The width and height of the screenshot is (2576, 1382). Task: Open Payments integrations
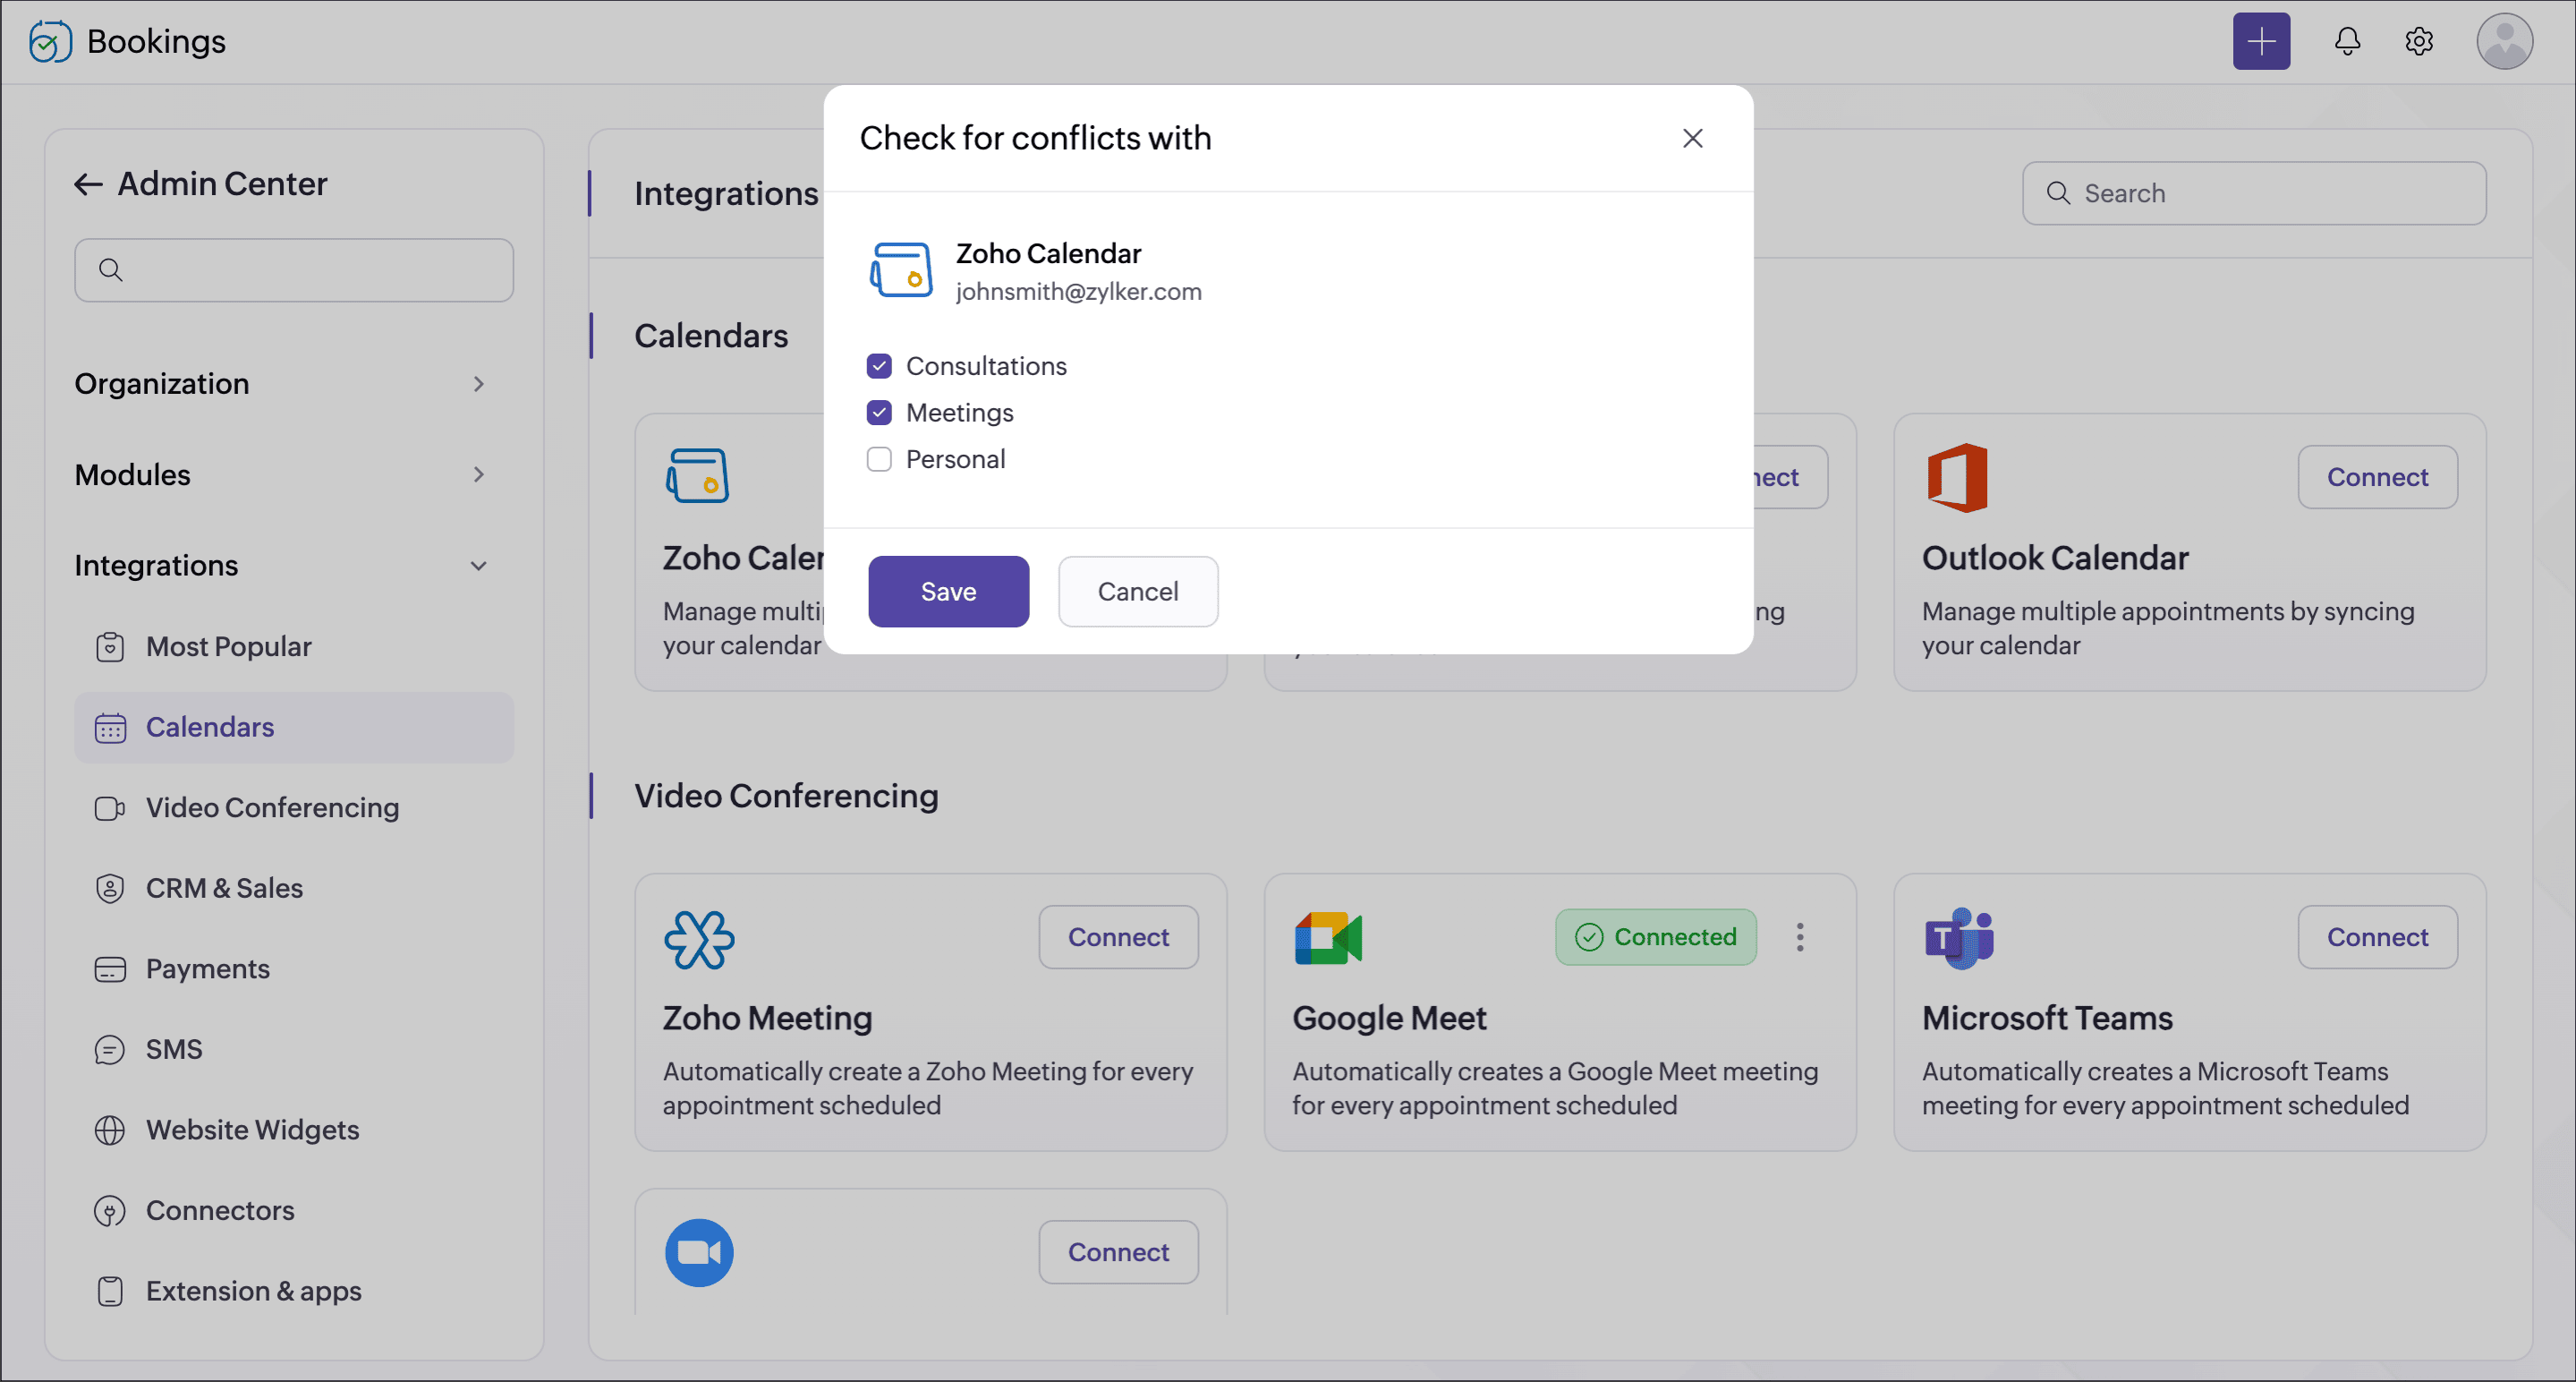[294, 969]
